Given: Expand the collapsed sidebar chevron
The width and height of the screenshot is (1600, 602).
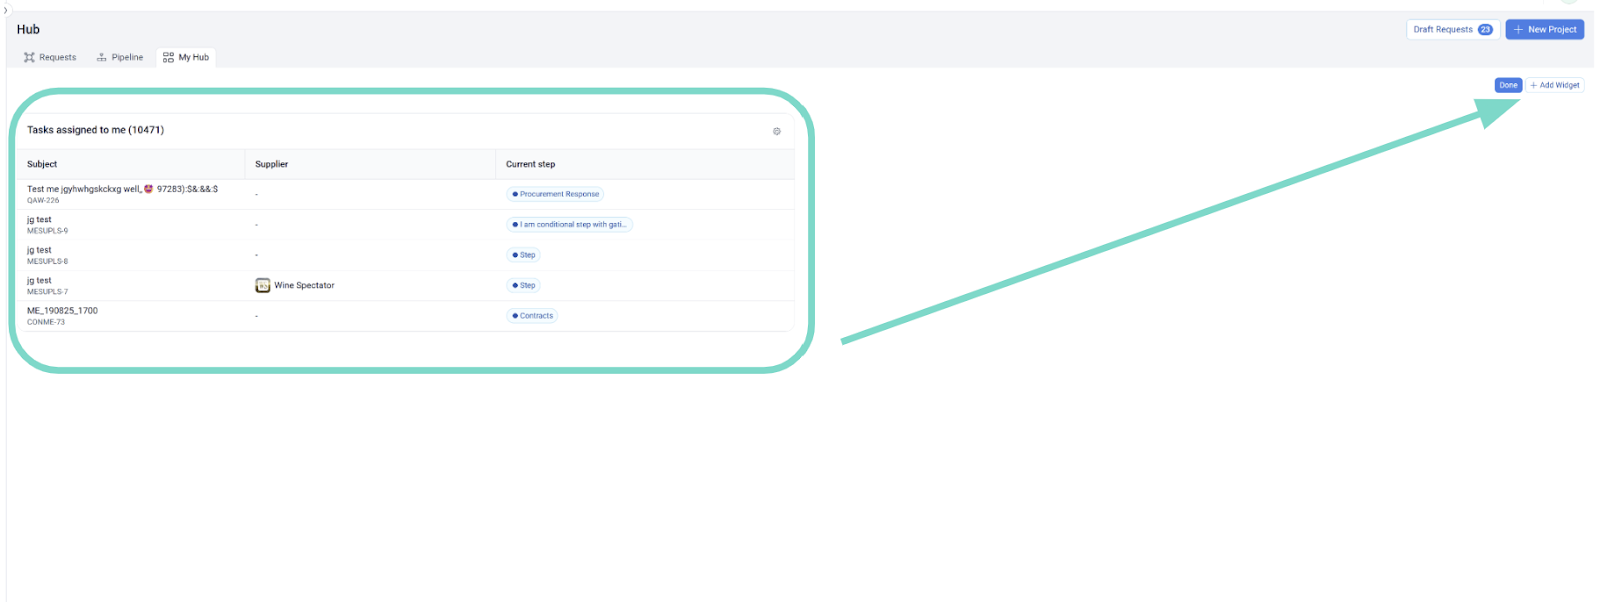Looking at the screenshot, I should point(5,10).
